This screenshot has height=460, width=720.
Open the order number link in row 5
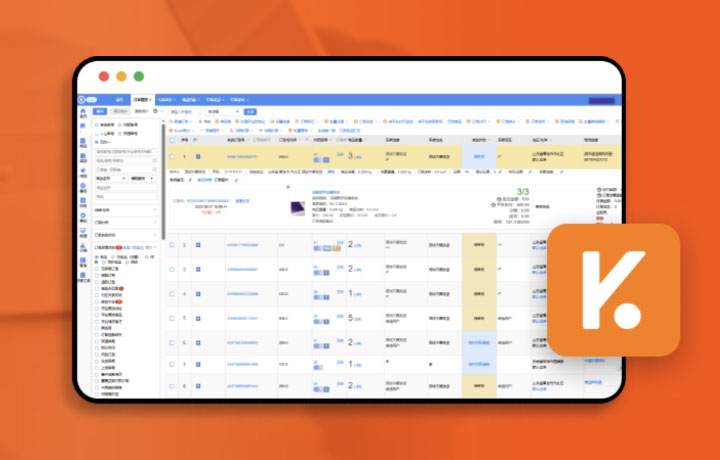point(242,318)
